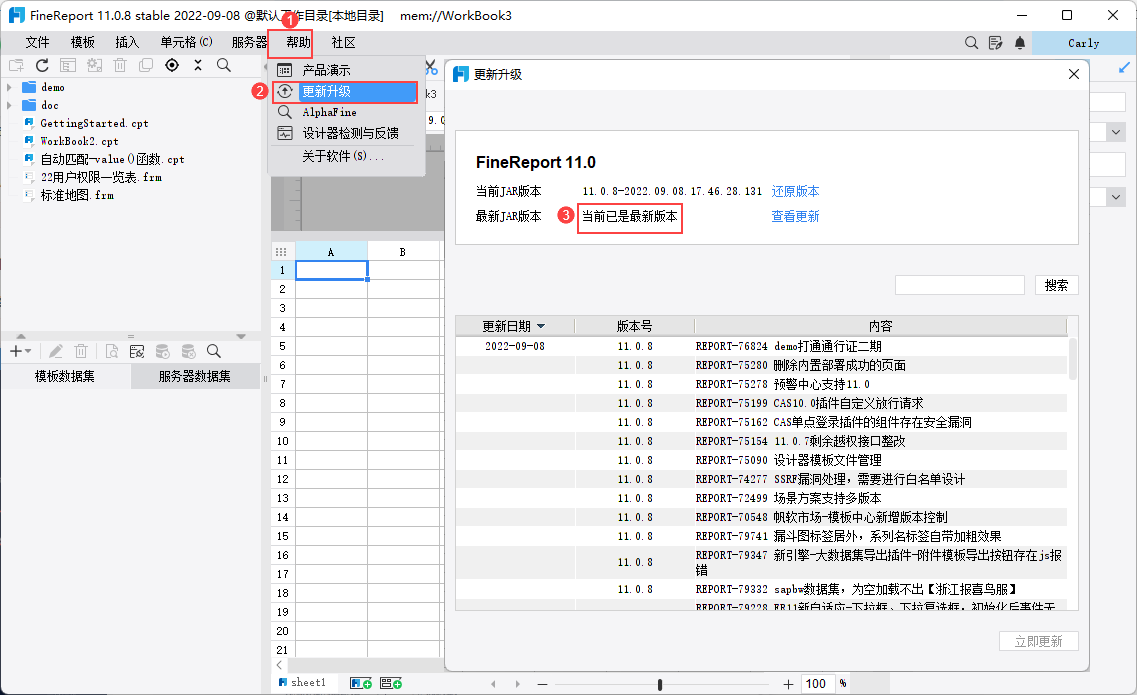
Task: Select 22用户权限一览表.frm in file tree
Action: 101,177
